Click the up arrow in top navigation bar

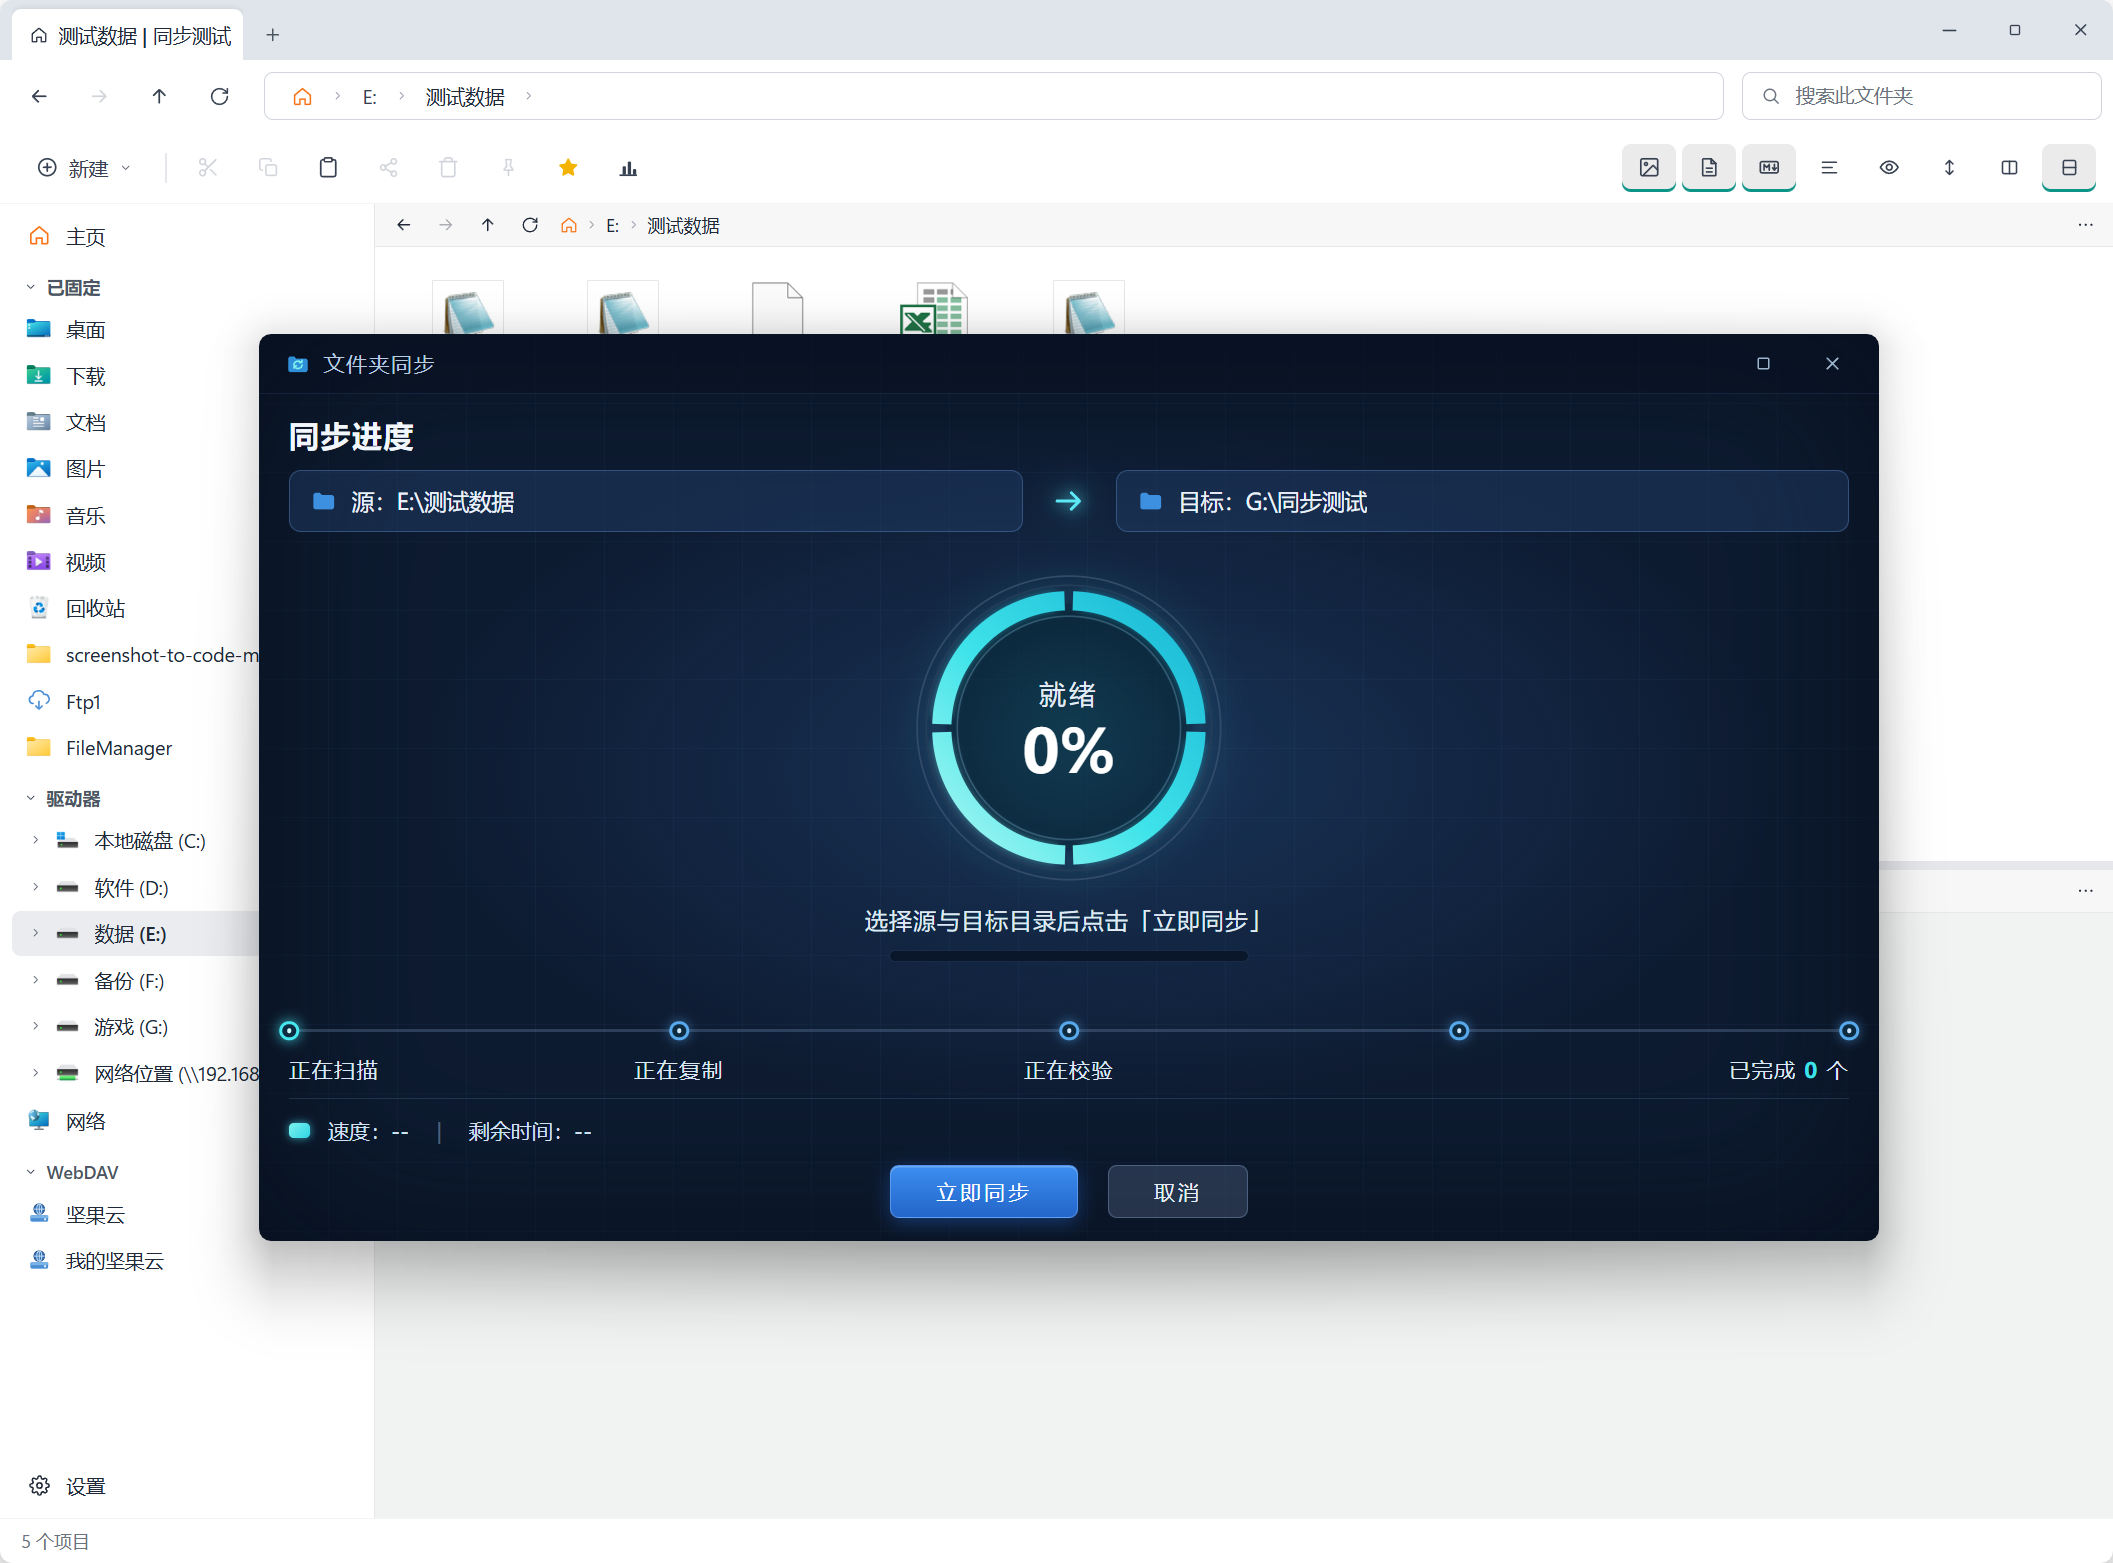(159, 96)
